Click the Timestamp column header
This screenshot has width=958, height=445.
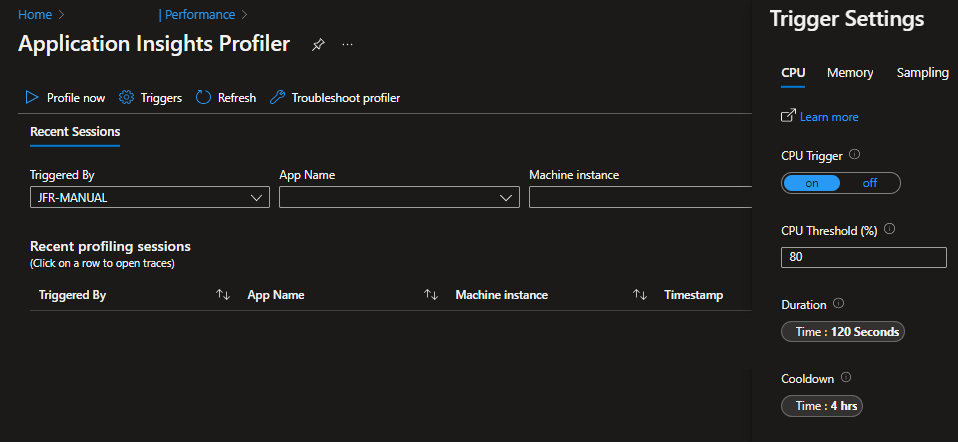click(x=693, y=295)
